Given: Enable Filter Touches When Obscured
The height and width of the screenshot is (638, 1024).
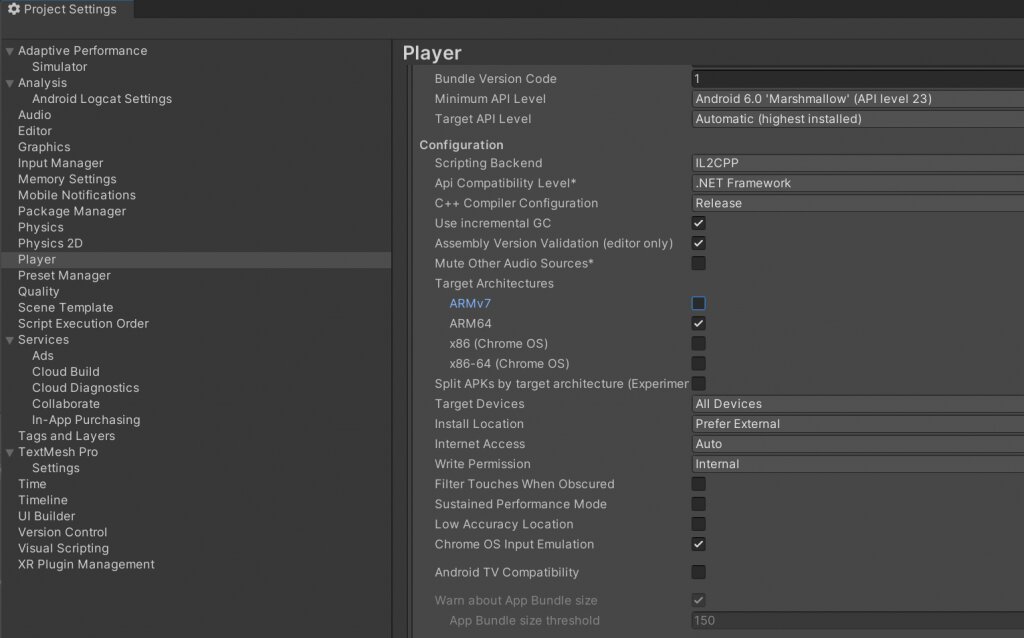Looking at the screenshot, I should pyautogui.click(x=698, y=484).
